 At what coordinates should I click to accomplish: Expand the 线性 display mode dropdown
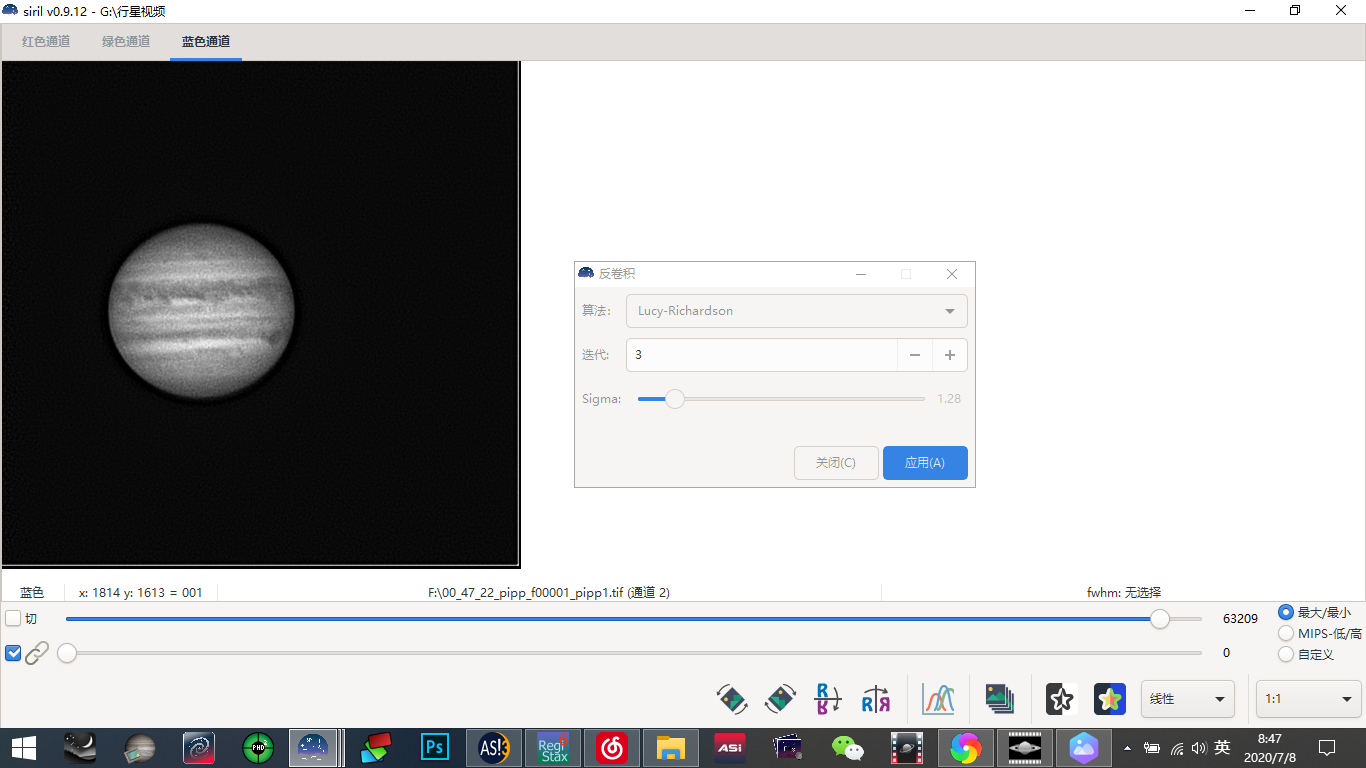point(1188,699)
